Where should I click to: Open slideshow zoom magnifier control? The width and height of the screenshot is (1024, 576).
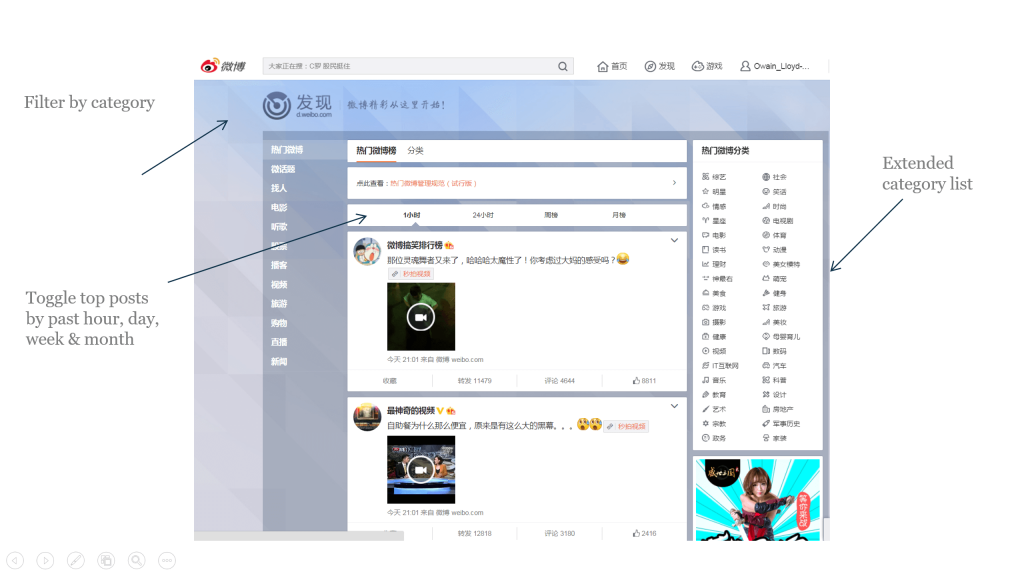(137, 560)
